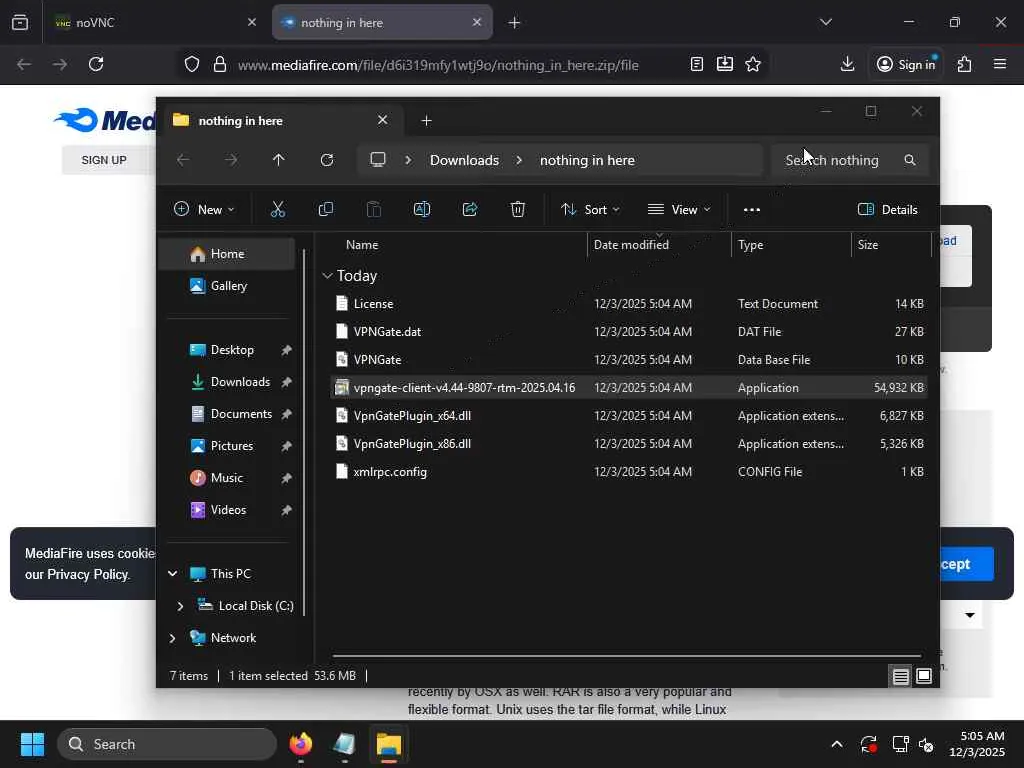Open the See more ellipsis menu
1024x768 pixels.
752,210
